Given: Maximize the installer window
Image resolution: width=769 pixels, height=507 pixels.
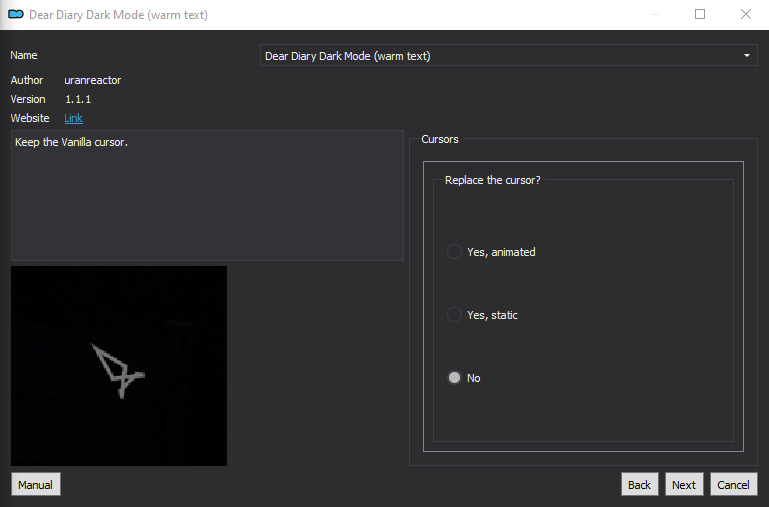Looking at the screenshot, I should (700, 14).
